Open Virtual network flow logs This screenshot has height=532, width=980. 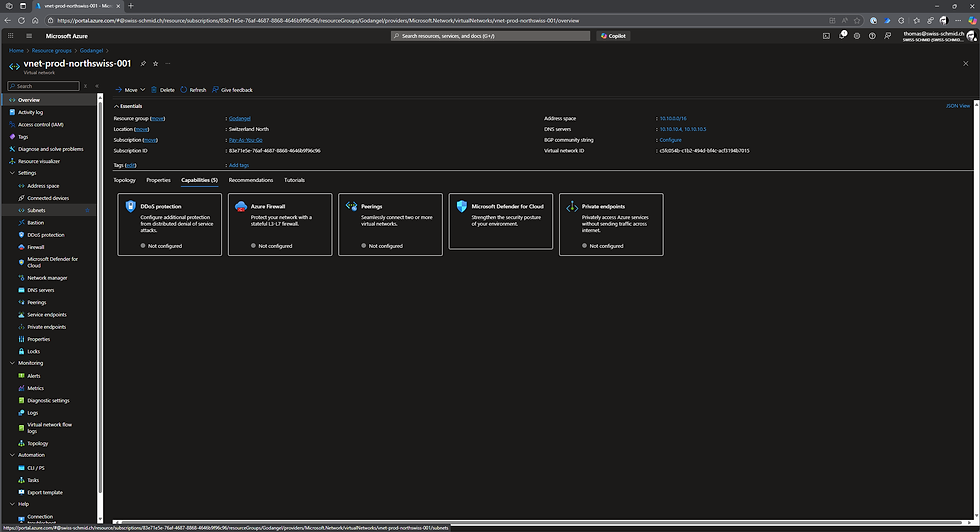pyautogui.click(x=50, y=428)
